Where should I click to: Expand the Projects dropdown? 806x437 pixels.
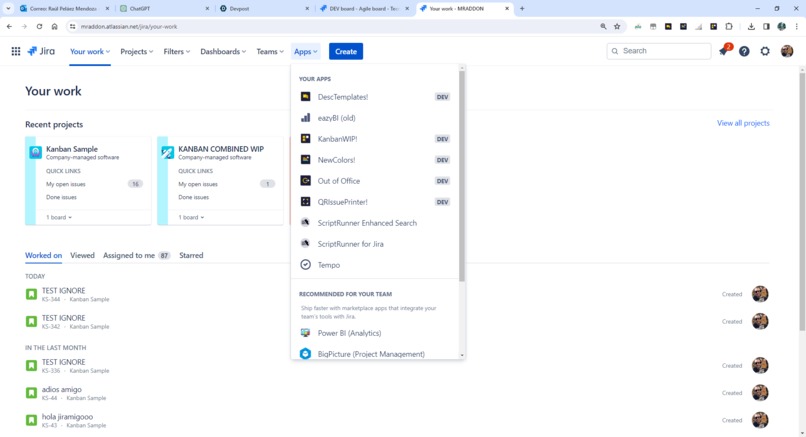point(137,51)
